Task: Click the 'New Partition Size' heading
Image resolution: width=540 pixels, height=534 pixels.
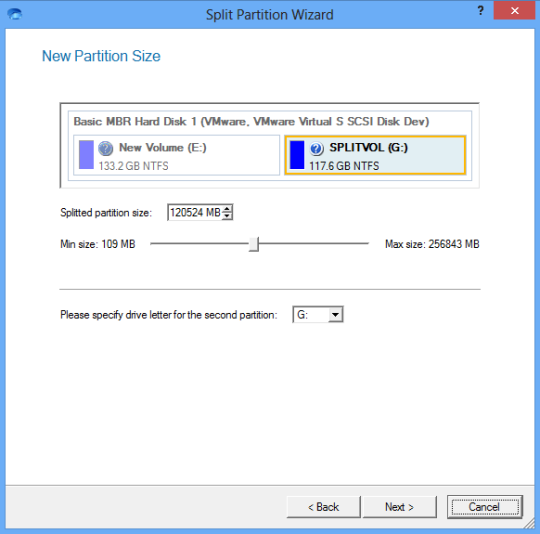Action: tap(101, 56)
